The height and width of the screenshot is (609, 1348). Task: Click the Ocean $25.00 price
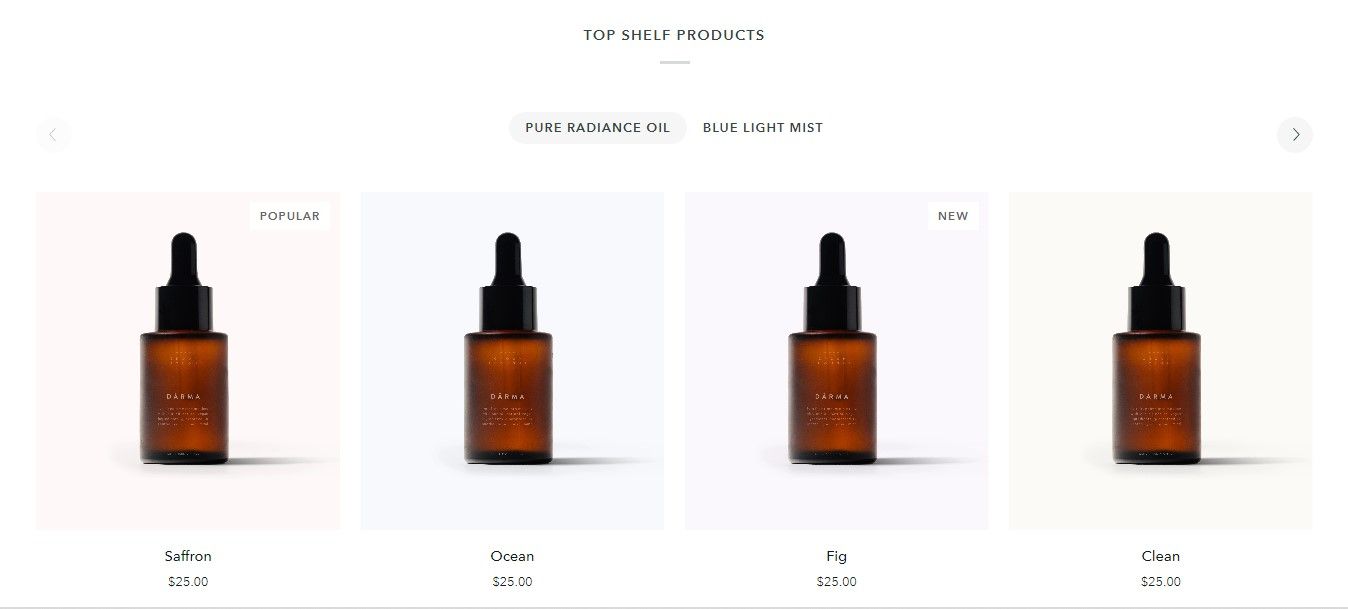tap(512, 582)
